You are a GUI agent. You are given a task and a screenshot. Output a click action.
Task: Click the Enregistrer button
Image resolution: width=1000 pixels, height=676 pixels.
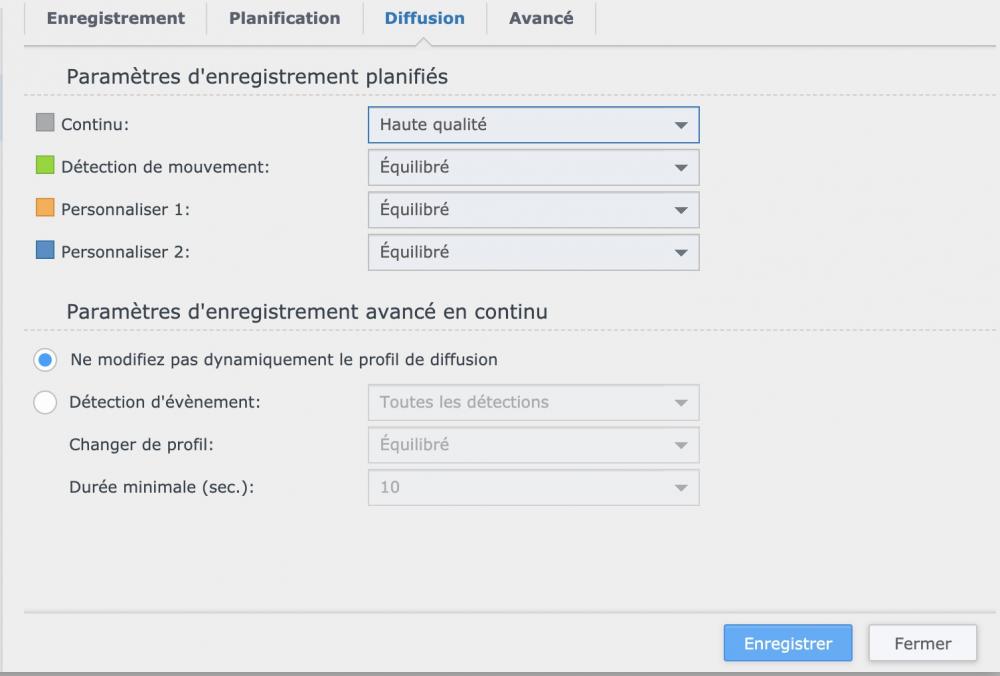tap(787, 644)
